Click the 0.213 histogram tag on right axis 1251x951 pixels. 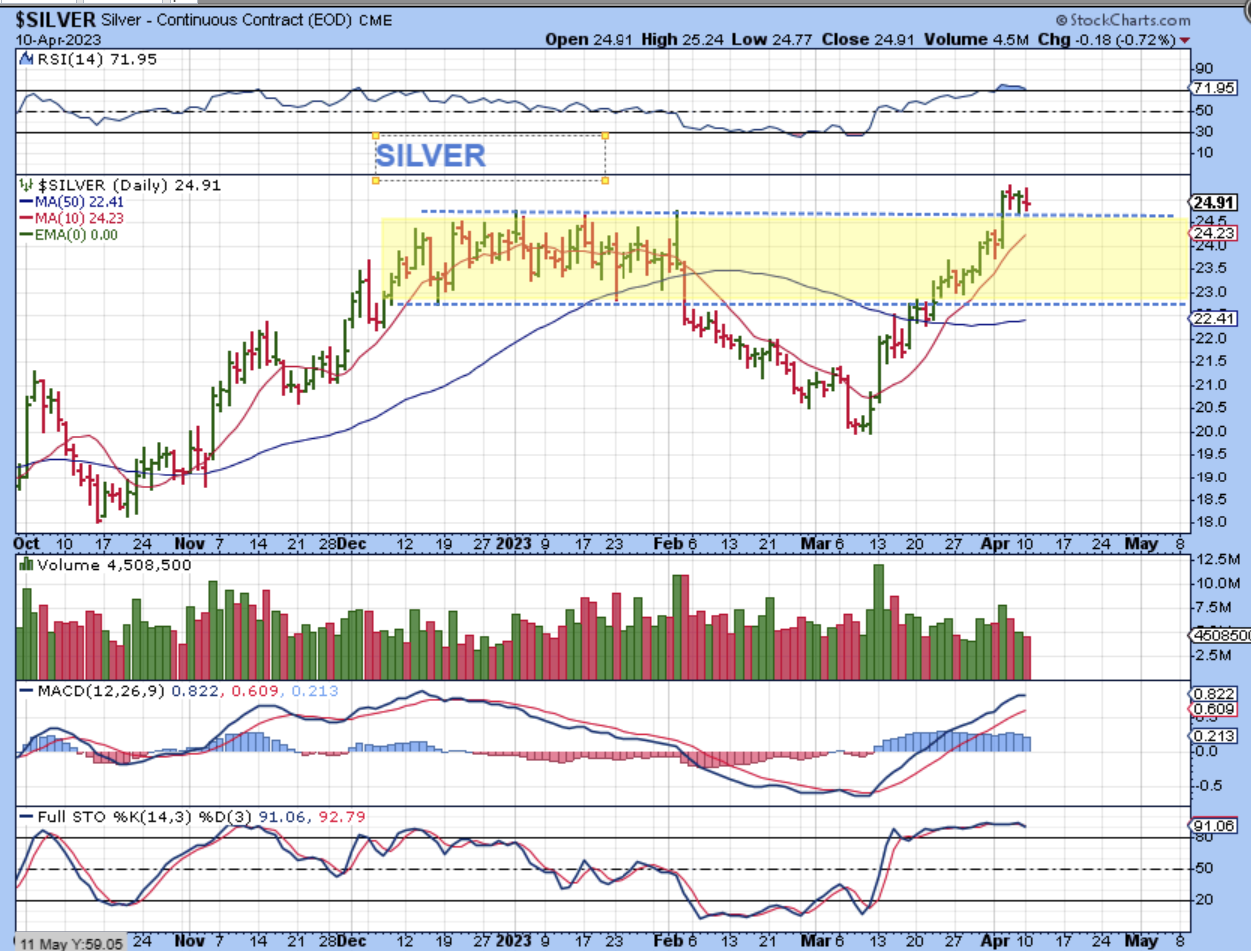1210,736
